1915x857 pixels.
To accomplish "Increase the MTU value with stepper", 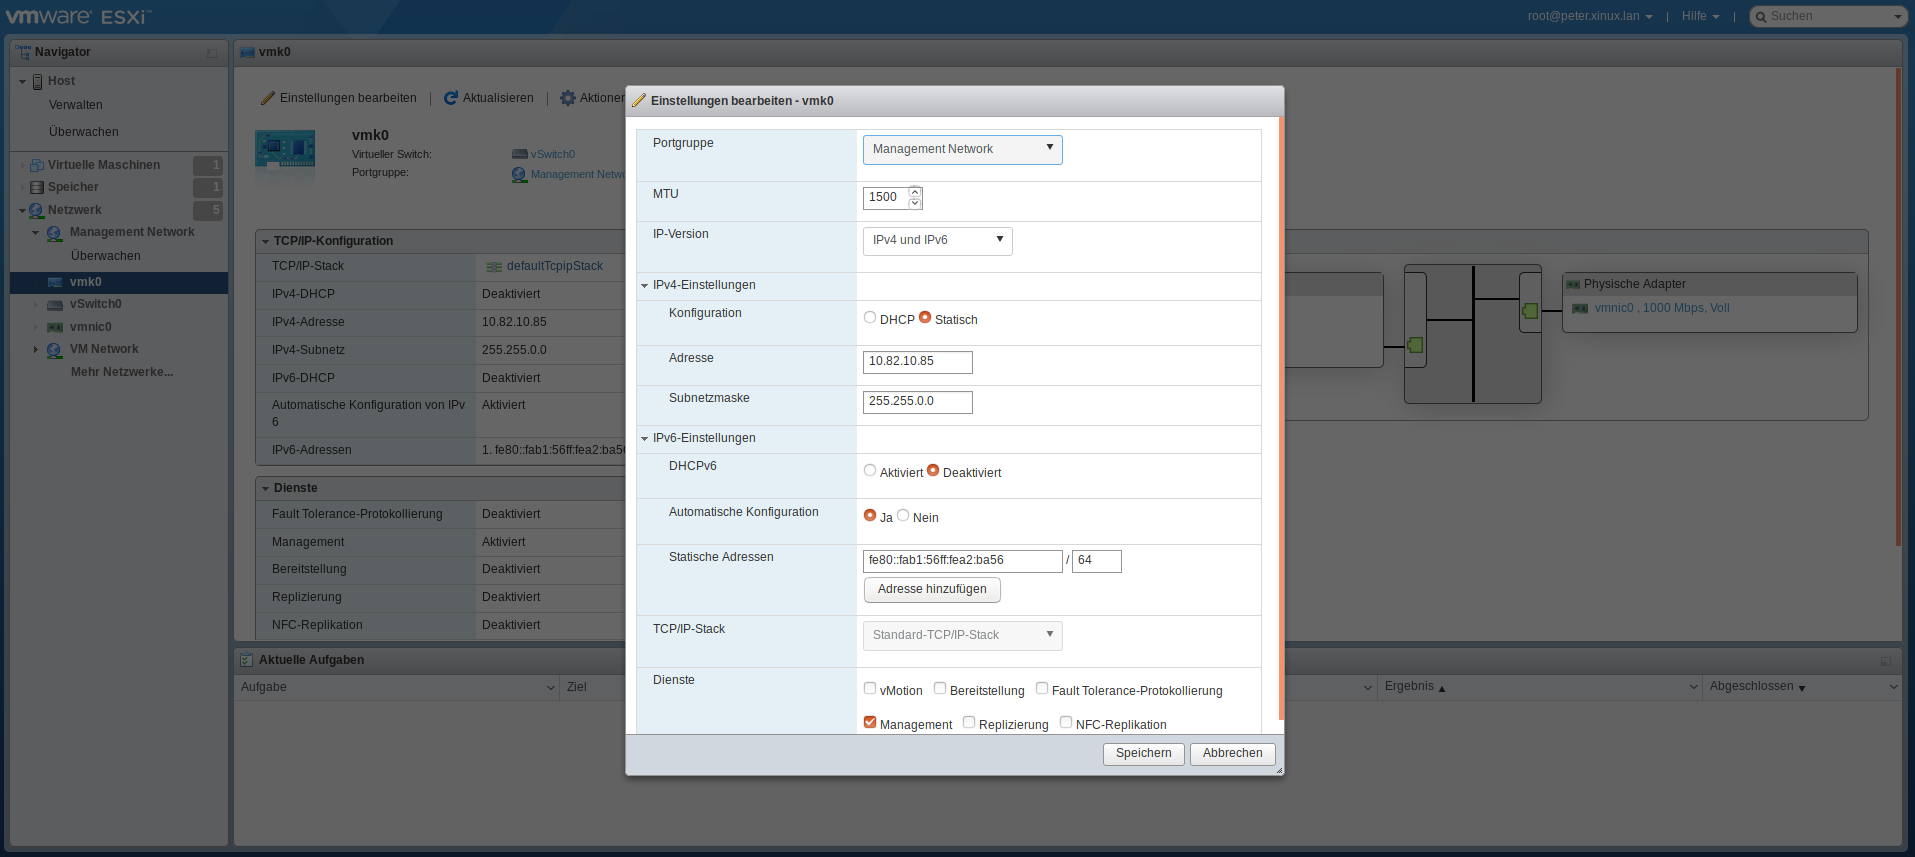I will coord(915,192).
